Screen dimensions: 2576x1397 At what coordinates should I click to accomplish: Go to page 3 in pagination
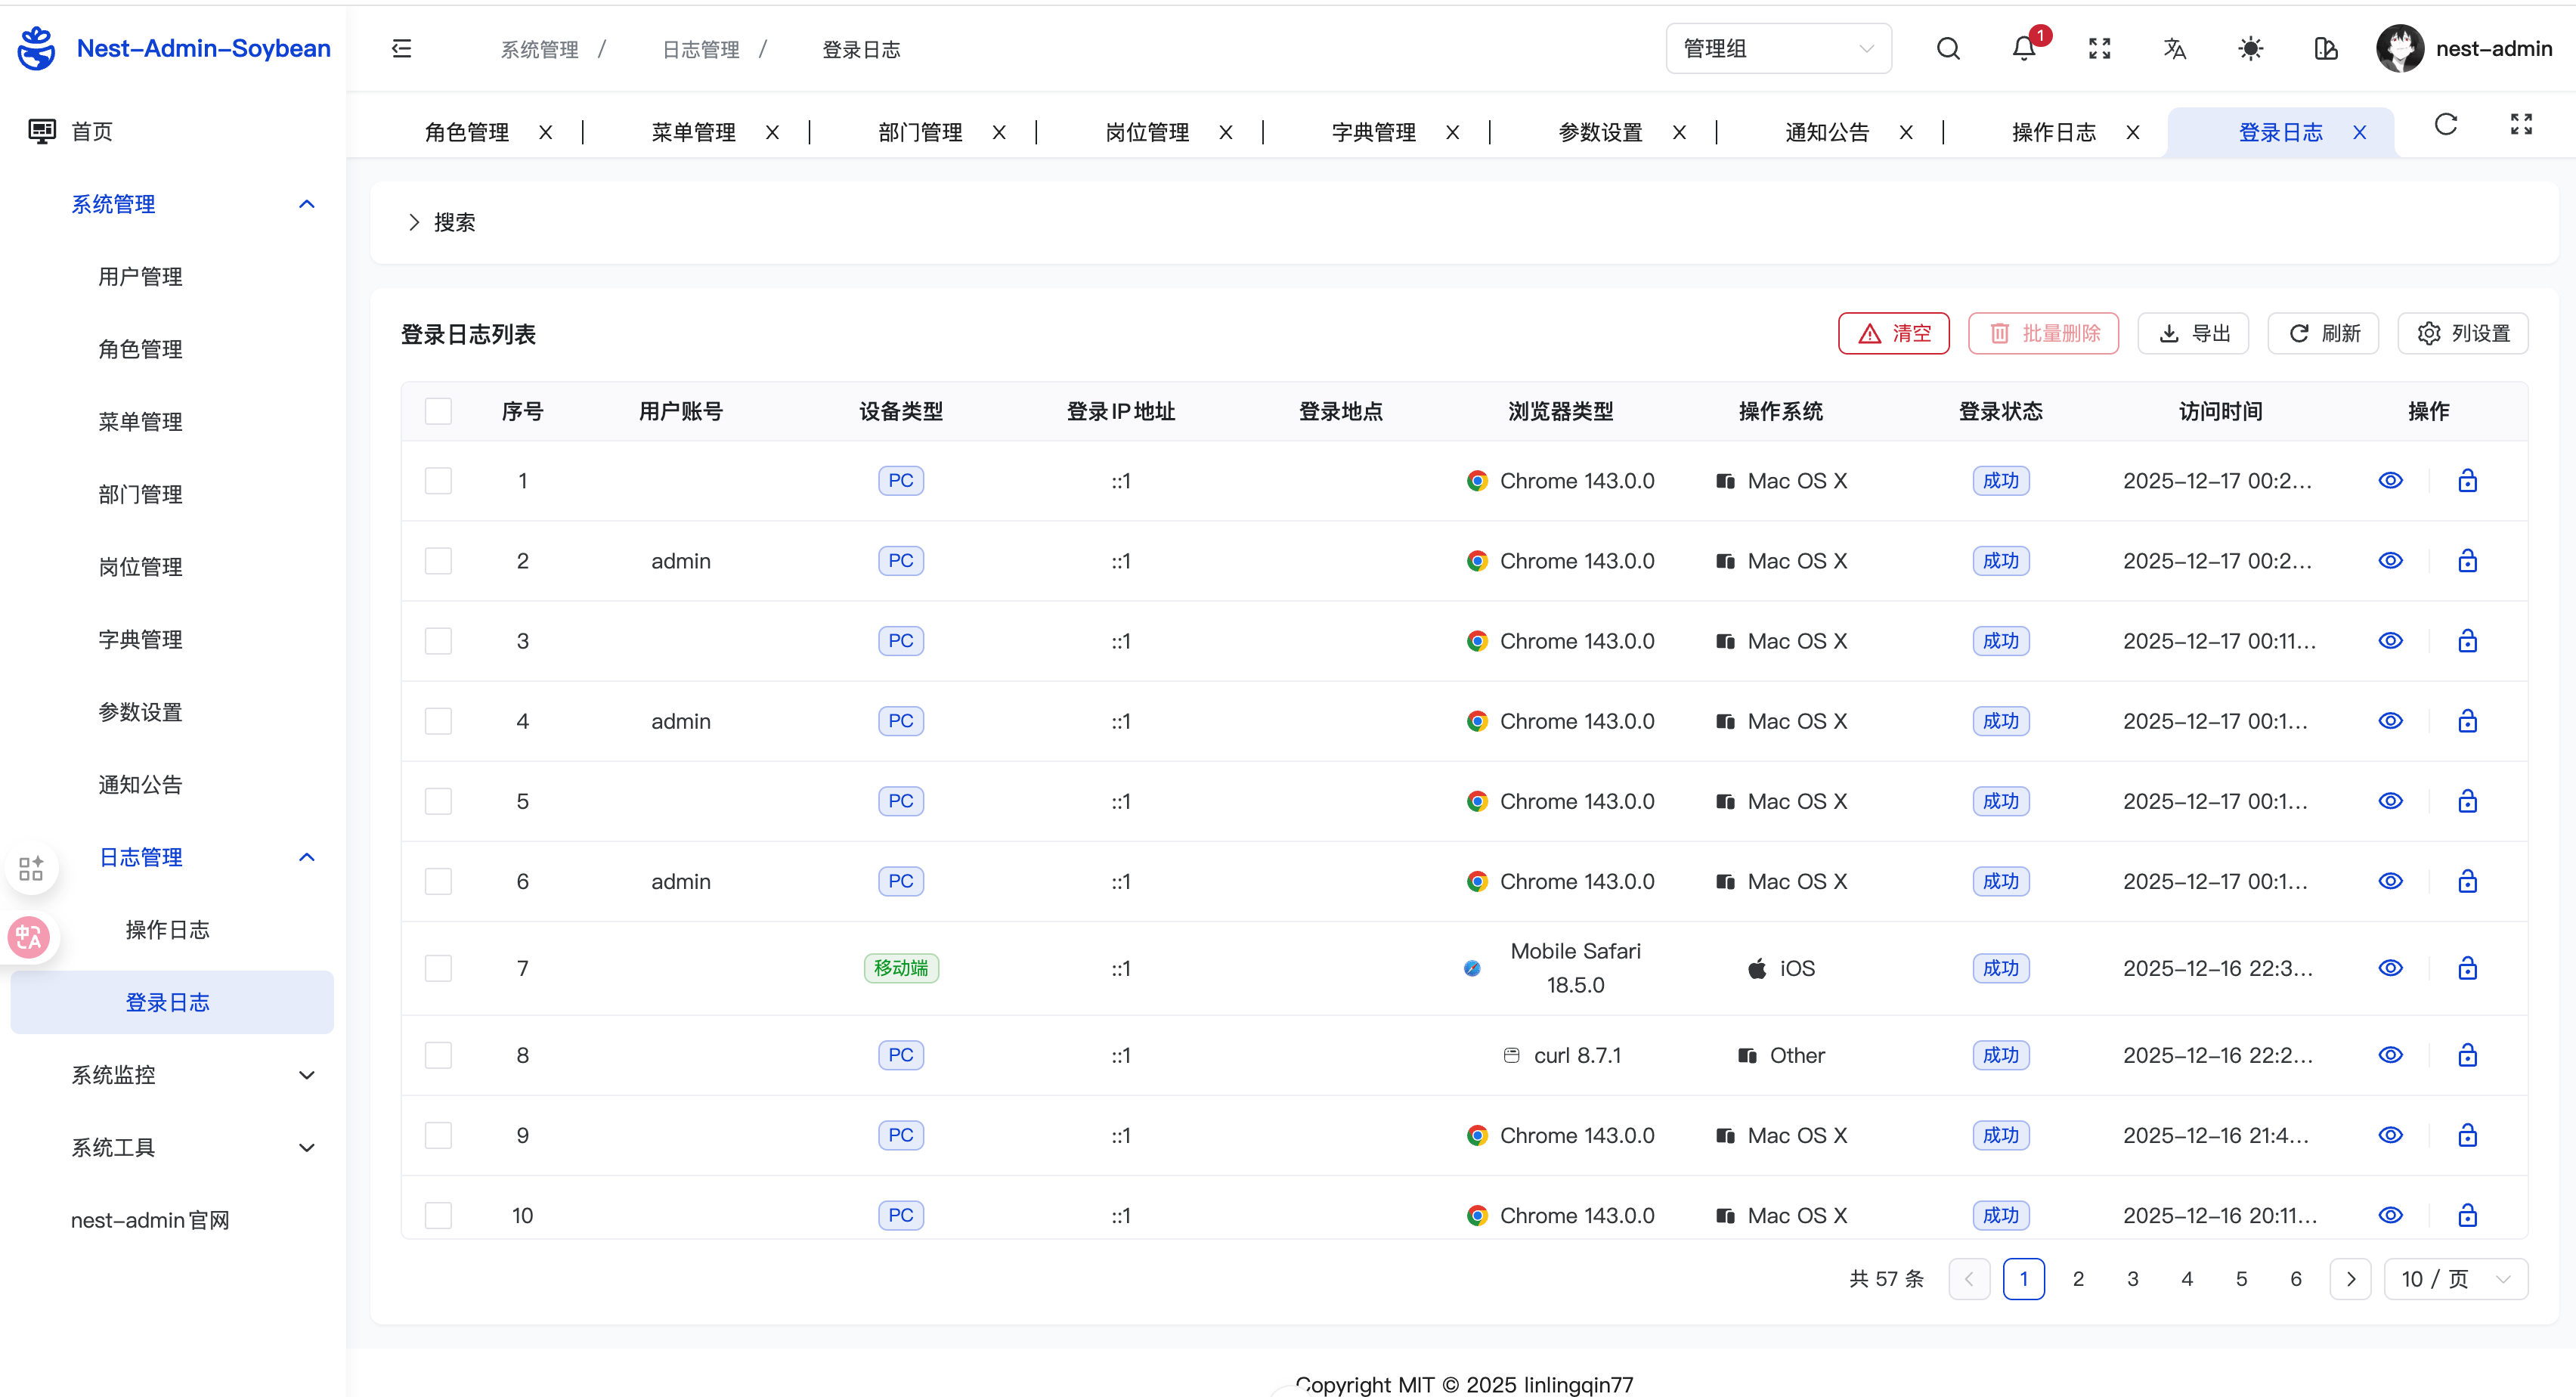[2132, 1279]
